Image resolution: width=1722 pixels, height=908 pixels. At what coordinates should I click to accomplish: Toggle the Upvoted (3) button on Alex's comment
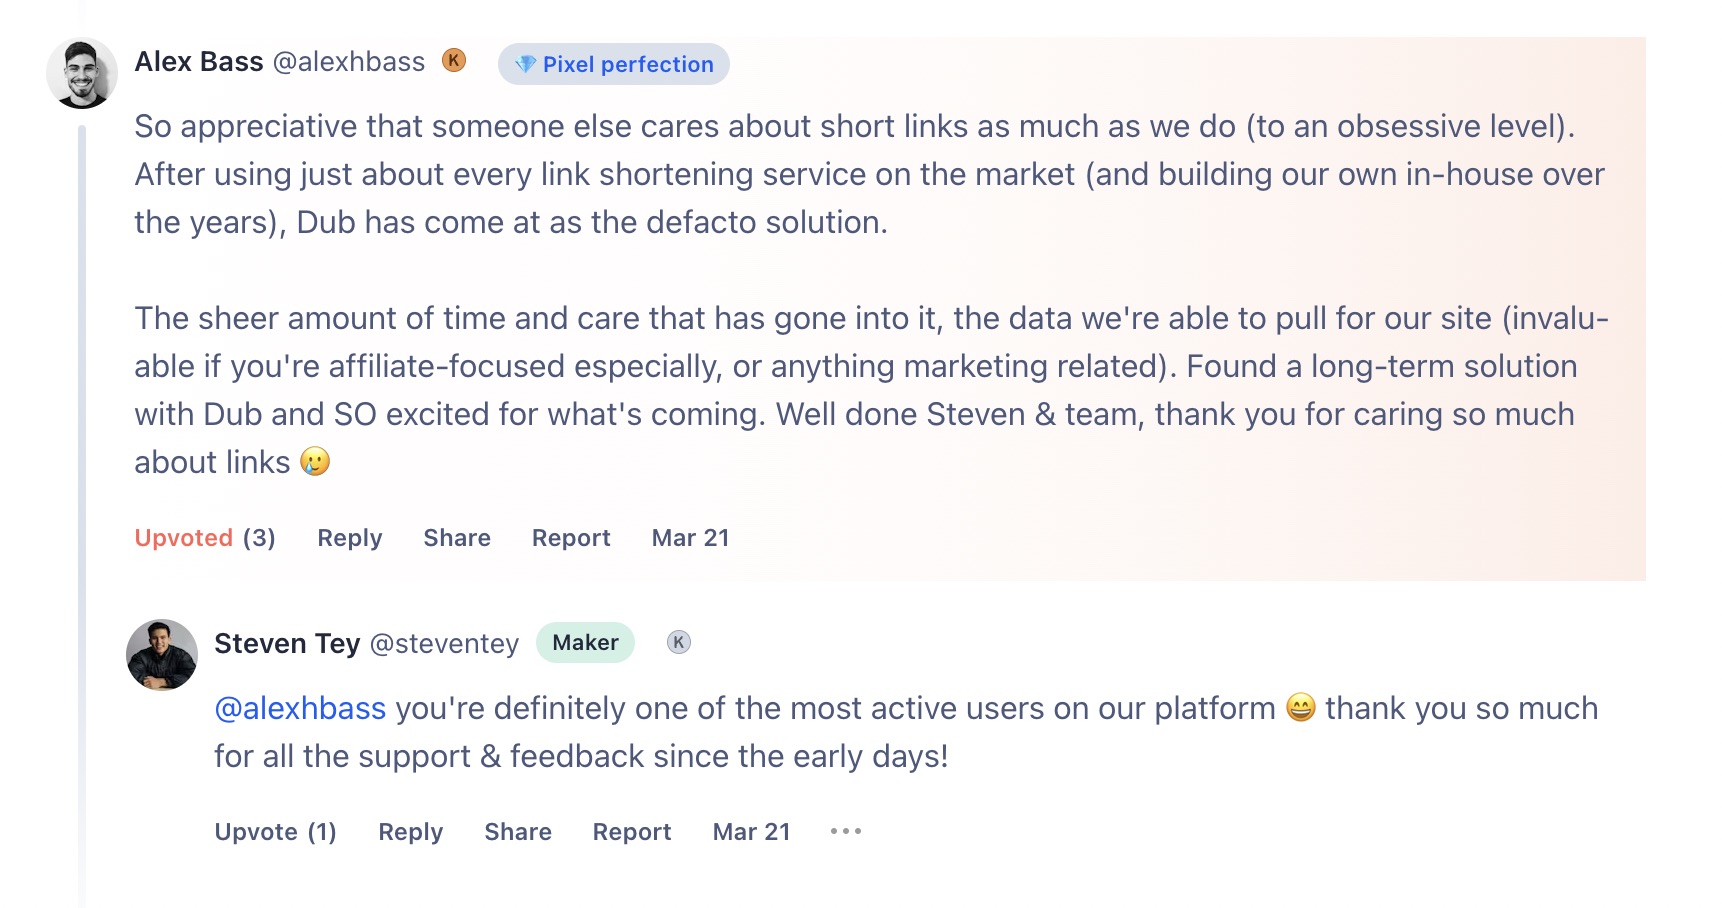tap(205, 538)
